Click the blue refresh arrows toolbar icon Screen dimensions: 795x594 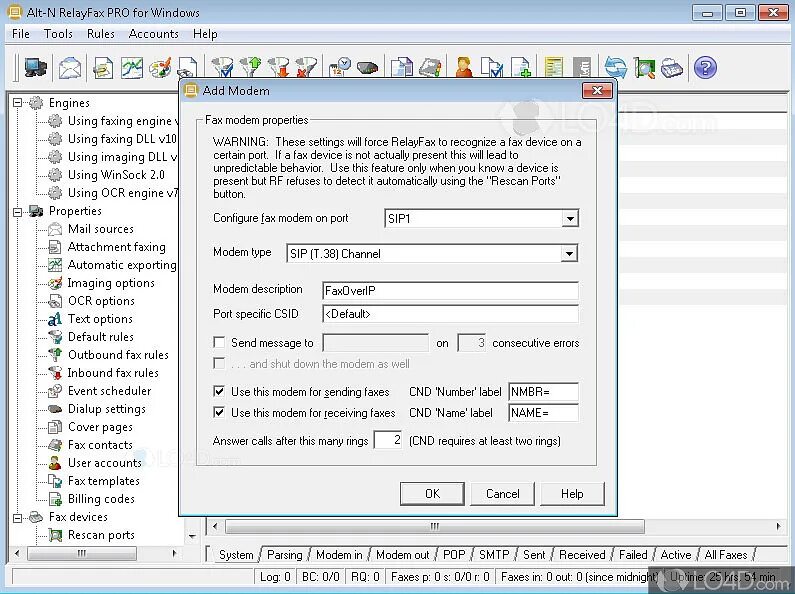(x=616, y=67)
